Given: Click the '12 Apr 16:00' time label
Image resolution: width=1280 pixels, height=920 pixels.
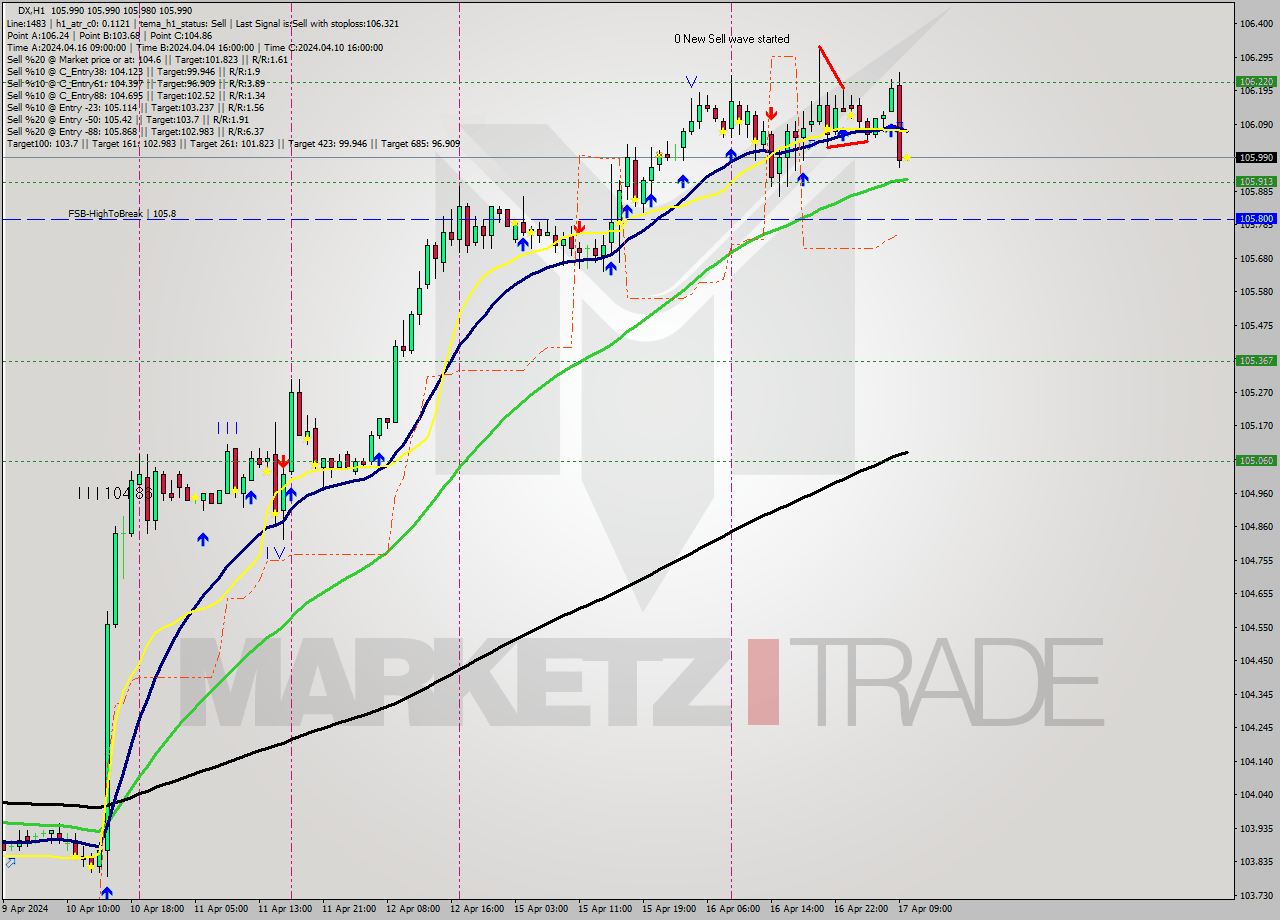Looking at the screenshot, I should point(479,909).
